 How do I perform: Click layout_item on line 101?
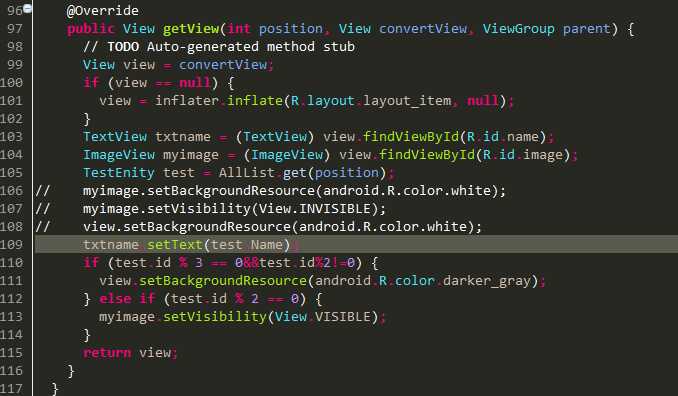pos(407,101)
